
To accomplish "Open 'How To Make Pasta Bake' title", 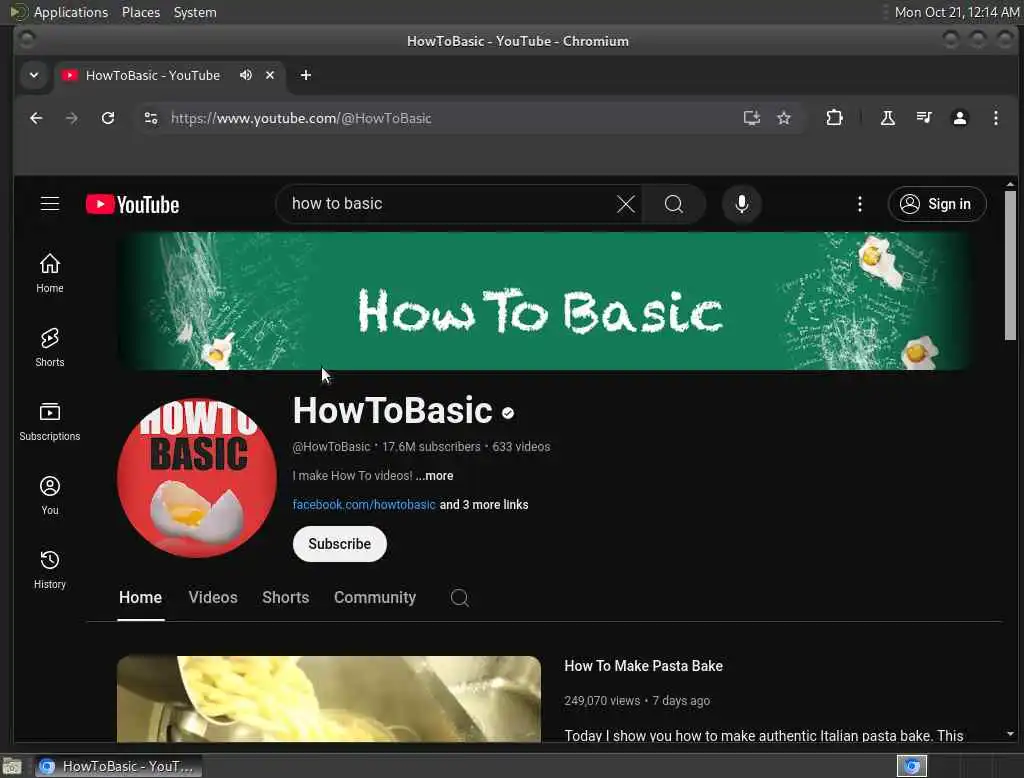I will pos(643,666).
